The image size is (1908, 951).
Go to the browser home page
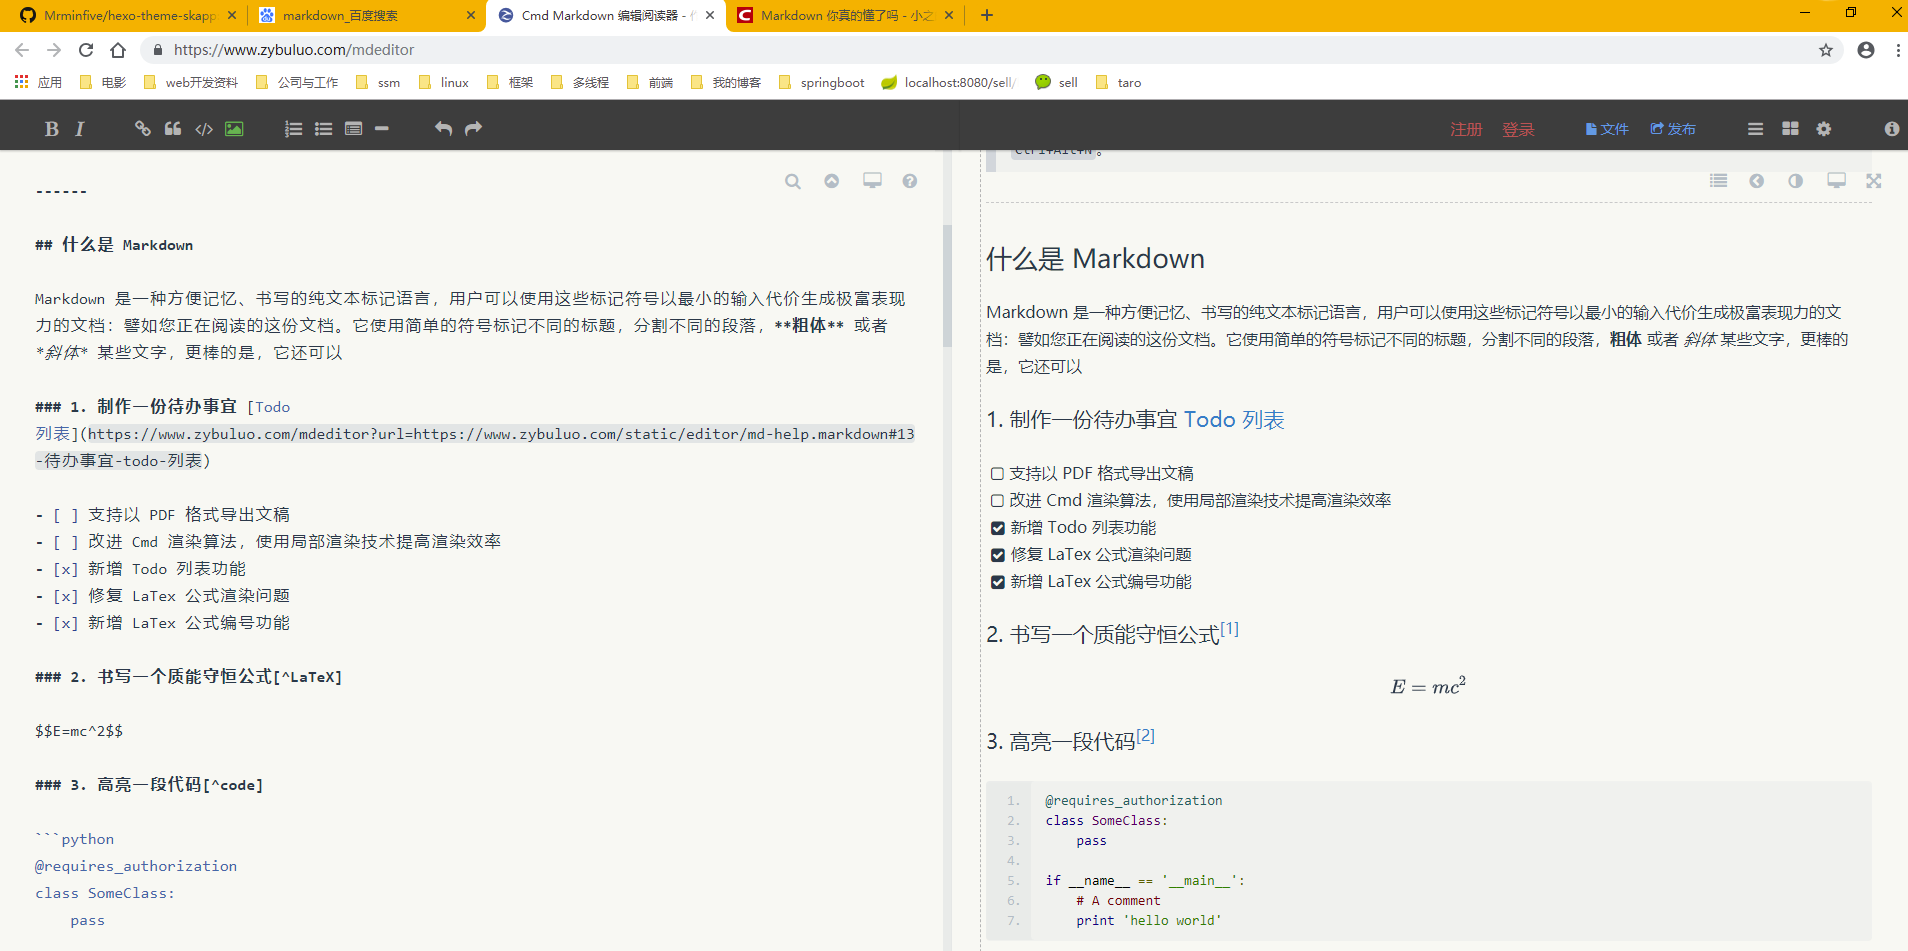click(x=118, y=50)
